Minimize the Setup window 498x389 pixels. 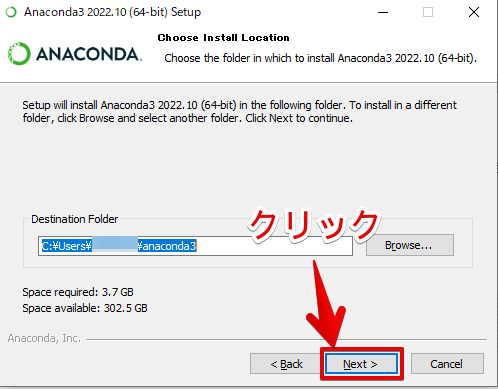point(383,12)
